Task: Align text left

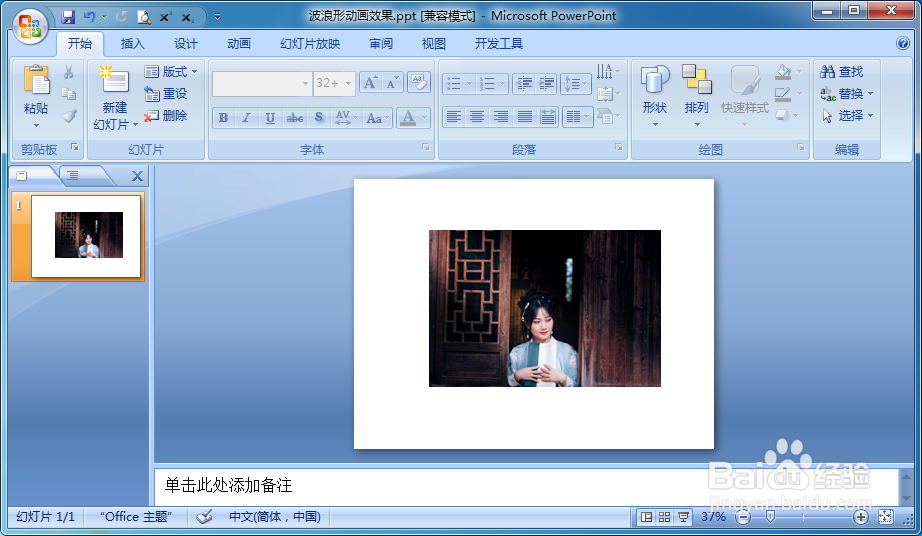Action: click(453, 117)
